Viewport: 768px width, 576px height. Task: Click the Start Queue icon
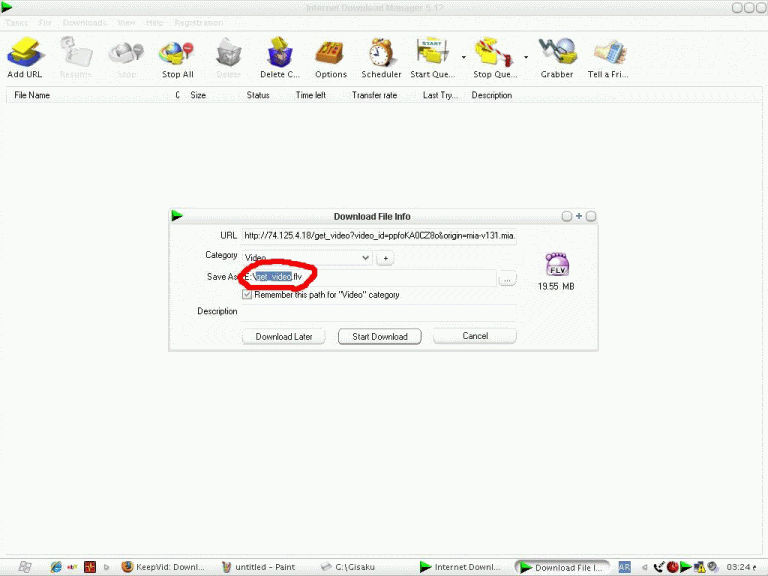432,52
